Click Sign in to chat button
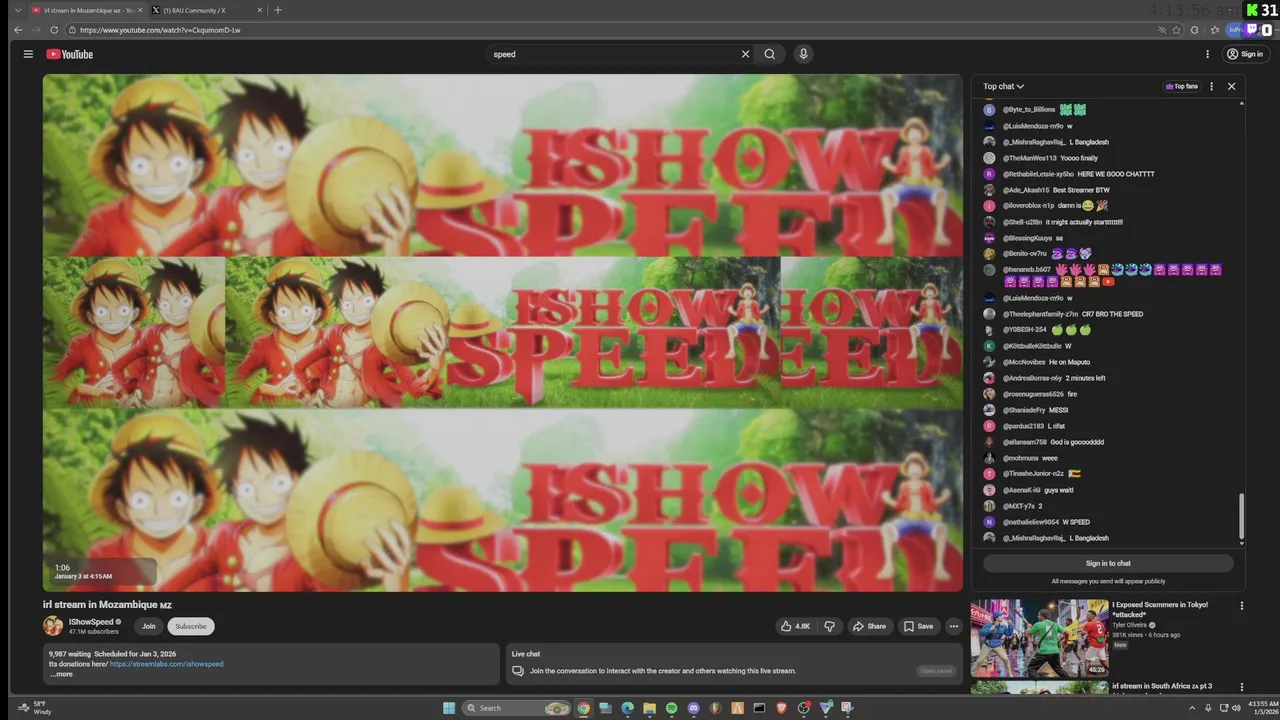The height and width of the screenshot is (720, 1280). 1108,563
